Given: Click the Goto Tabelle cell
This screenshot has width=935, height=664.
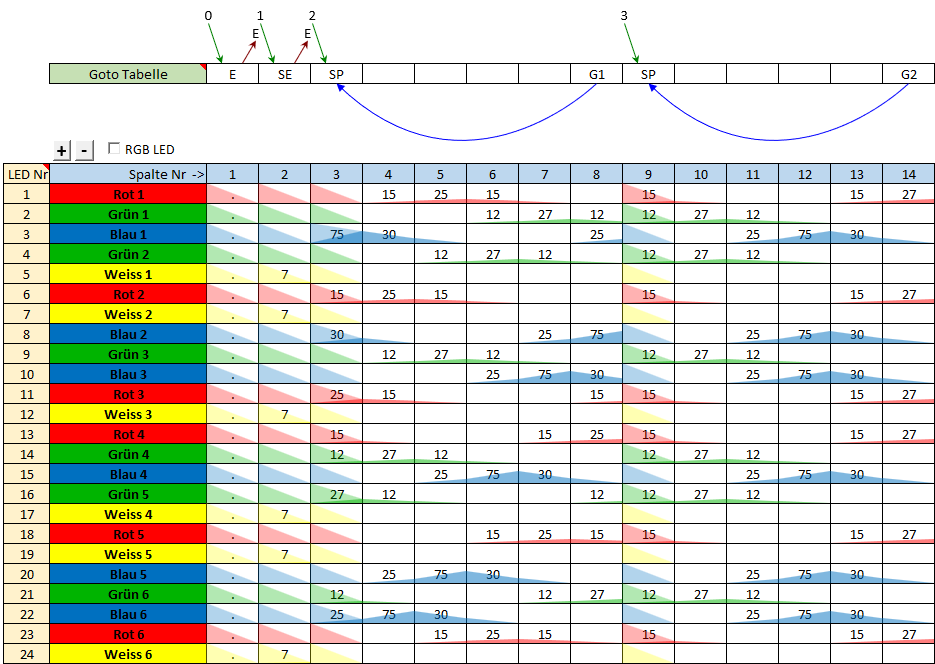Looking at the screenshot, I should coord(128,74).
